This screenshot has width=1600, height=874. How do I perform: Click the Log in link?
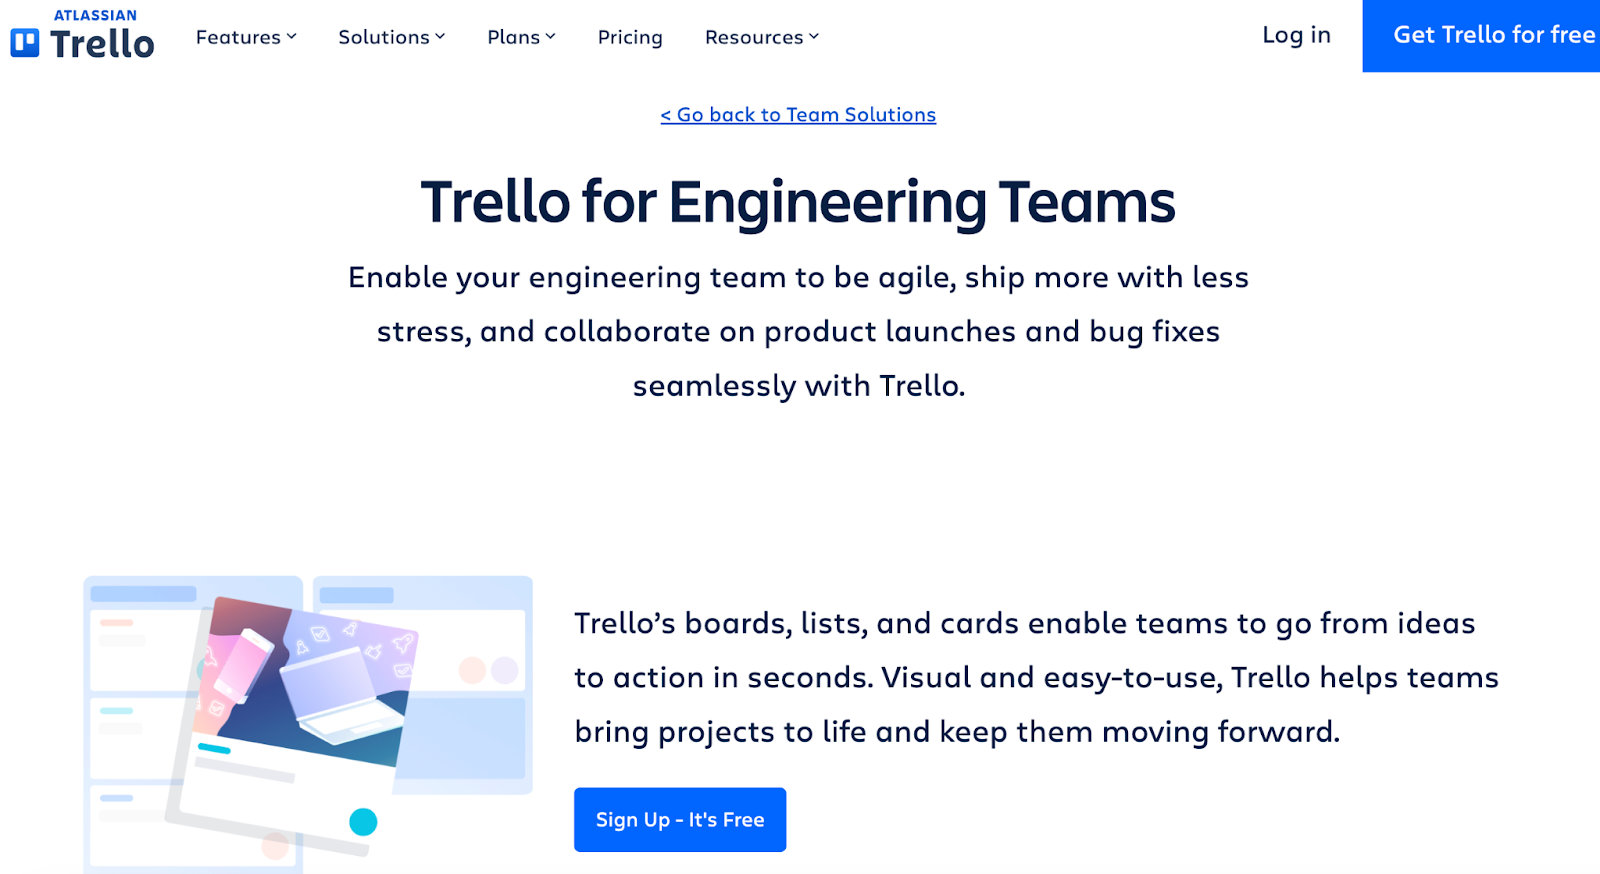(x=1295, y=35)
